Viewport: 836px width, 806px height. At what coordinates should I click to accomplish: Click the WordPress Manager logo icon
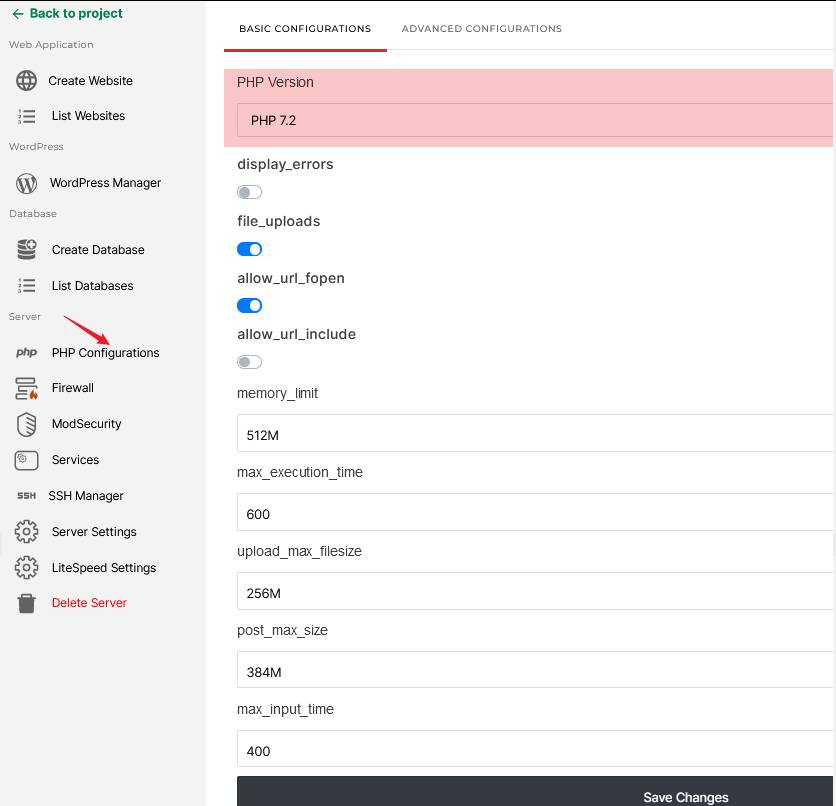click(x=26, y=183)
